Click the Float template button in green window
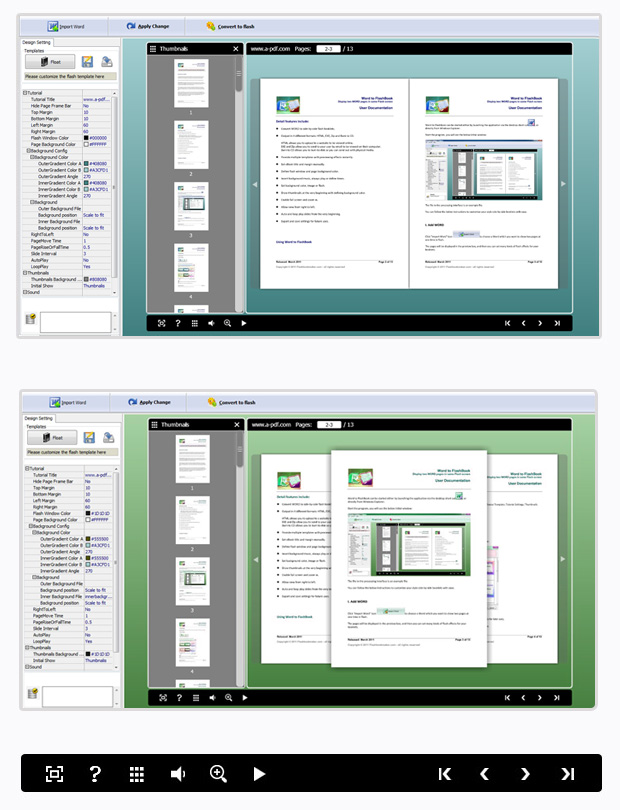The width and height of the screenshot is (620, 810). coord(52,438)
